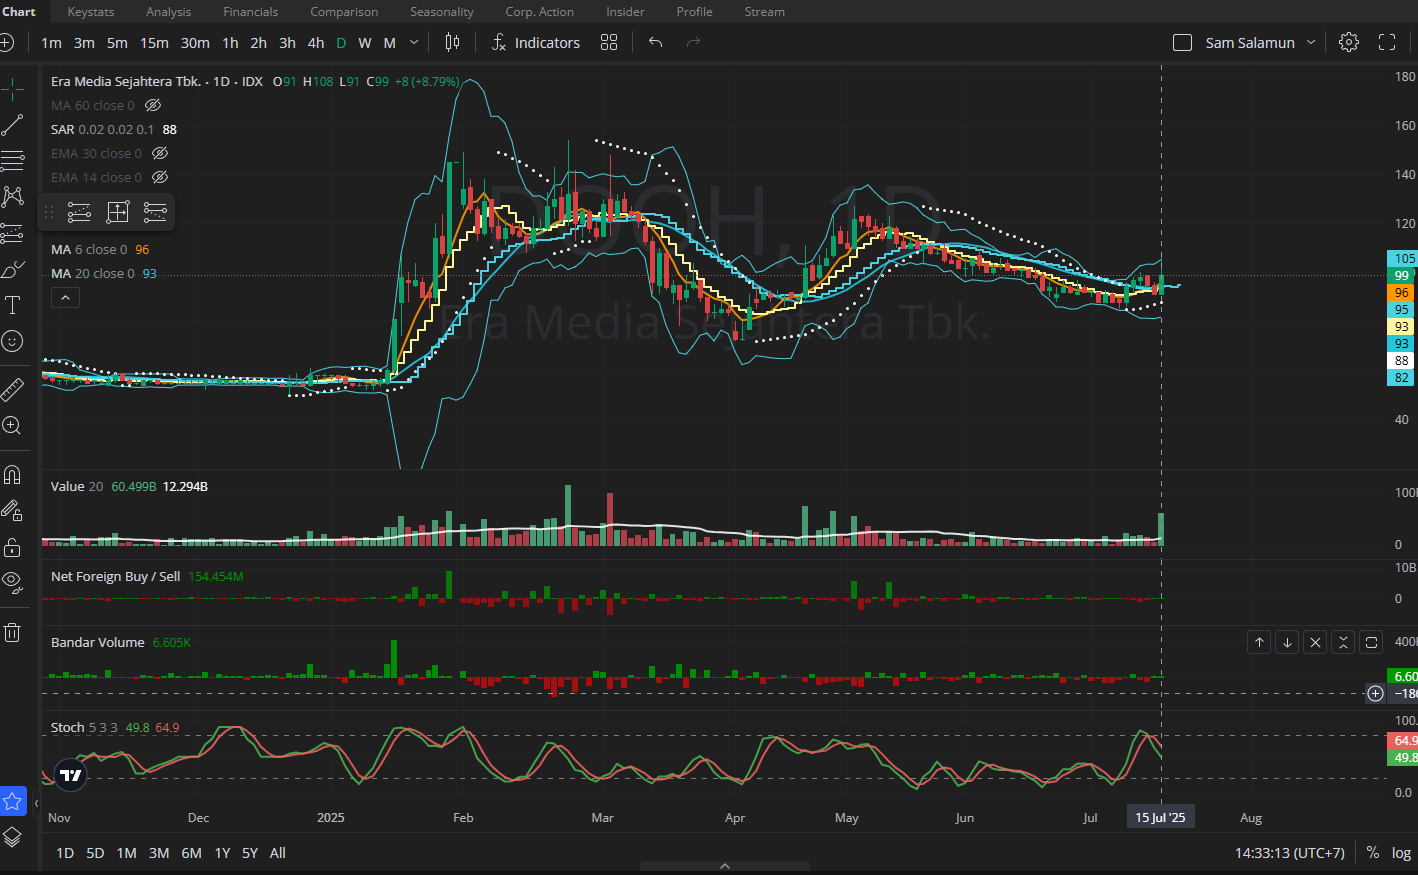Open the Sam Salamun layout dropdown
The height and width of the screenshot is (875, 1418).
point(1311,42)
